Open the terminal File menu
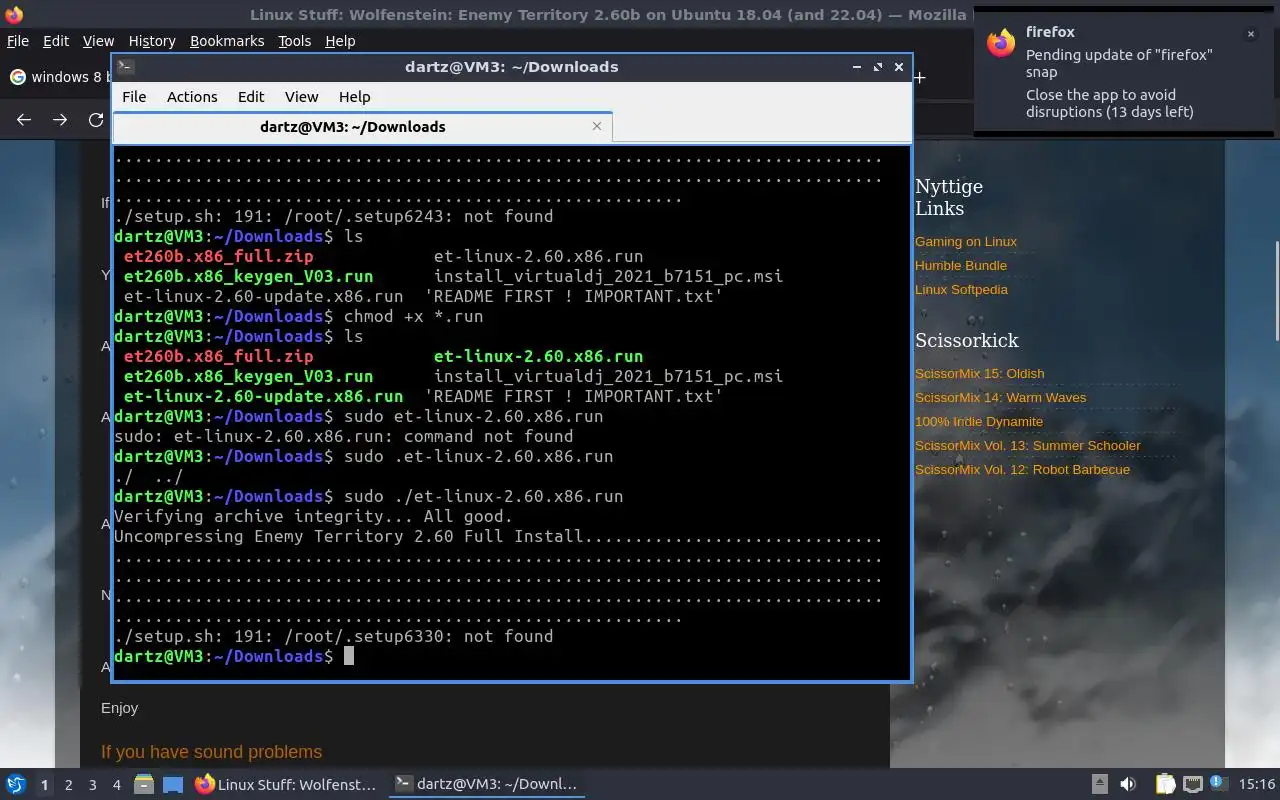Screen dimensions: 1280x800 click(134, 97)
